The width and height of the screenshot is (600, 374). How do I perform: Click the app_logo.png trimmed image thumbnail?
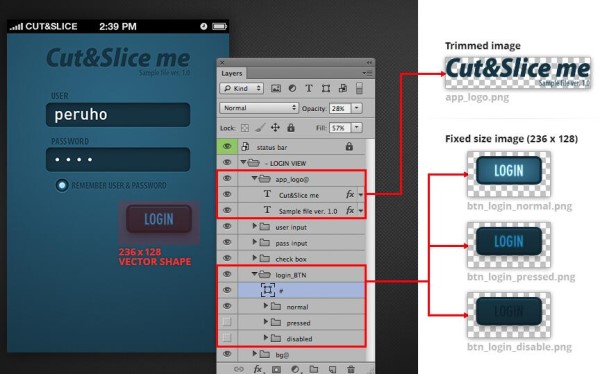tap(518, 73)
